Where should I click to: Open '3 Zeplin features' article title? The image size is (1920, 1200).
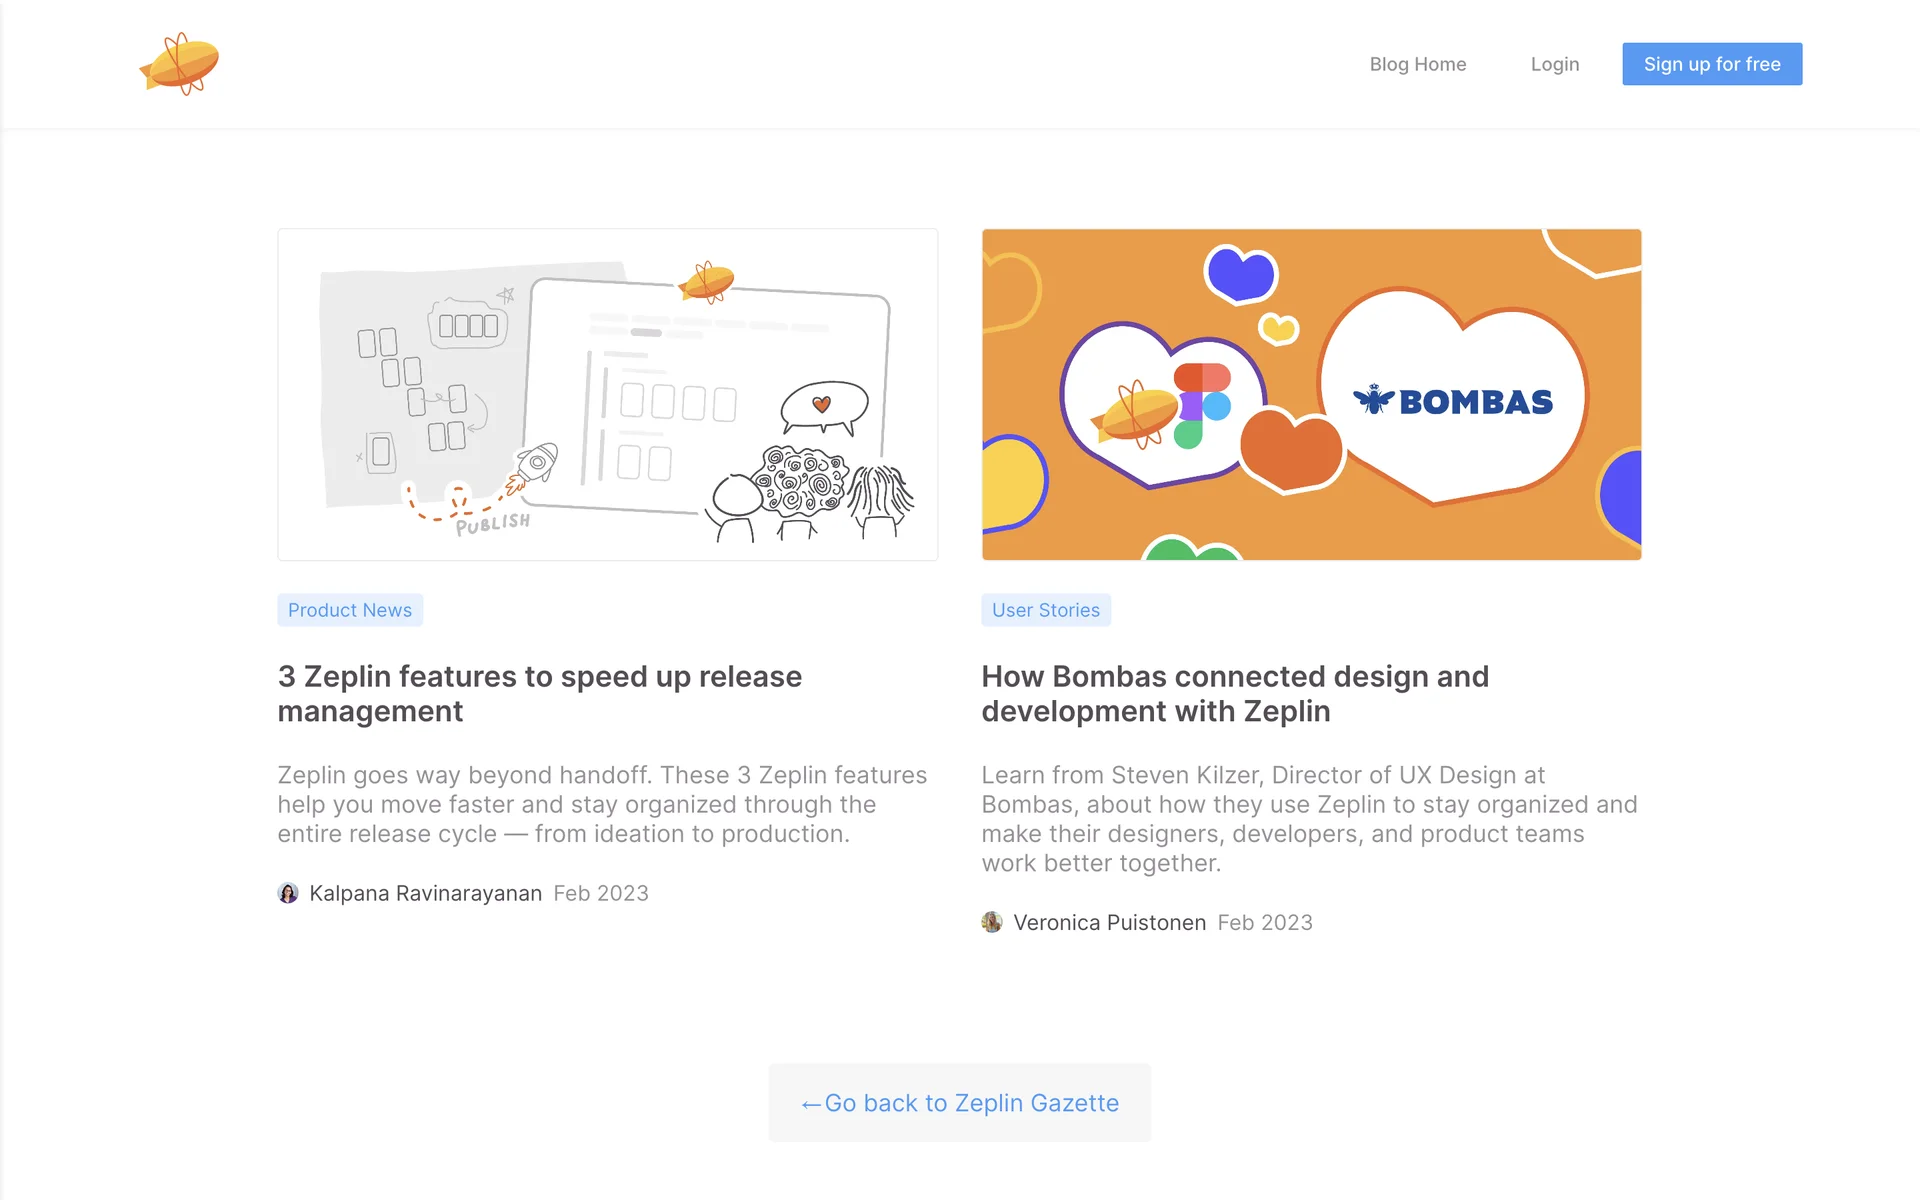click(x=539, y=693)
